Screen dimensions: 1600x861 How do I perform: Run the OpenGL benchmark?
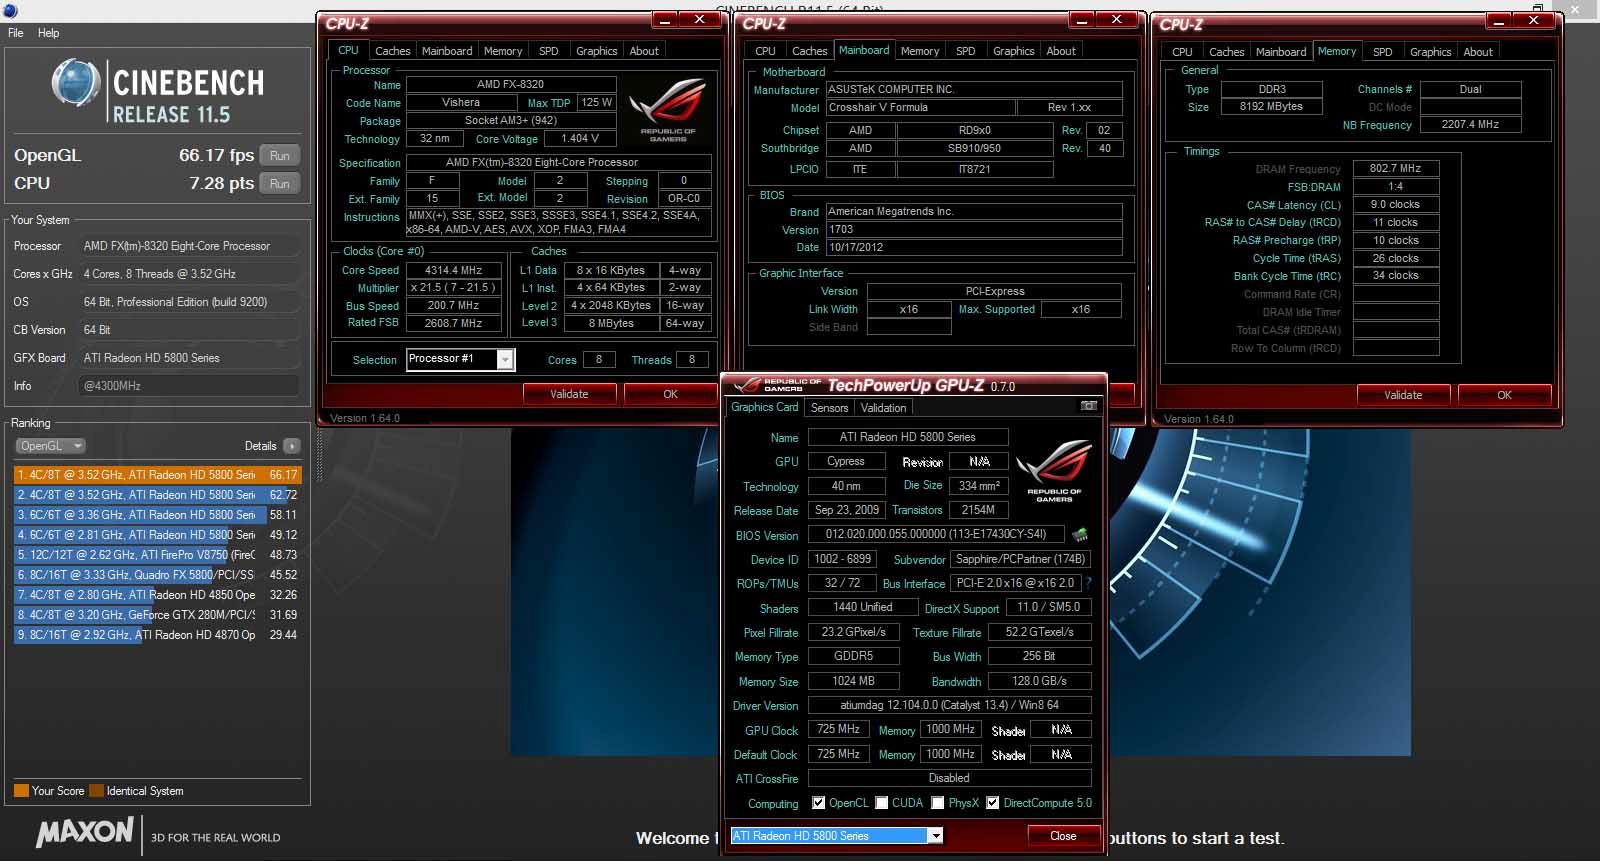pyautogui.click(x=280, y=156)
